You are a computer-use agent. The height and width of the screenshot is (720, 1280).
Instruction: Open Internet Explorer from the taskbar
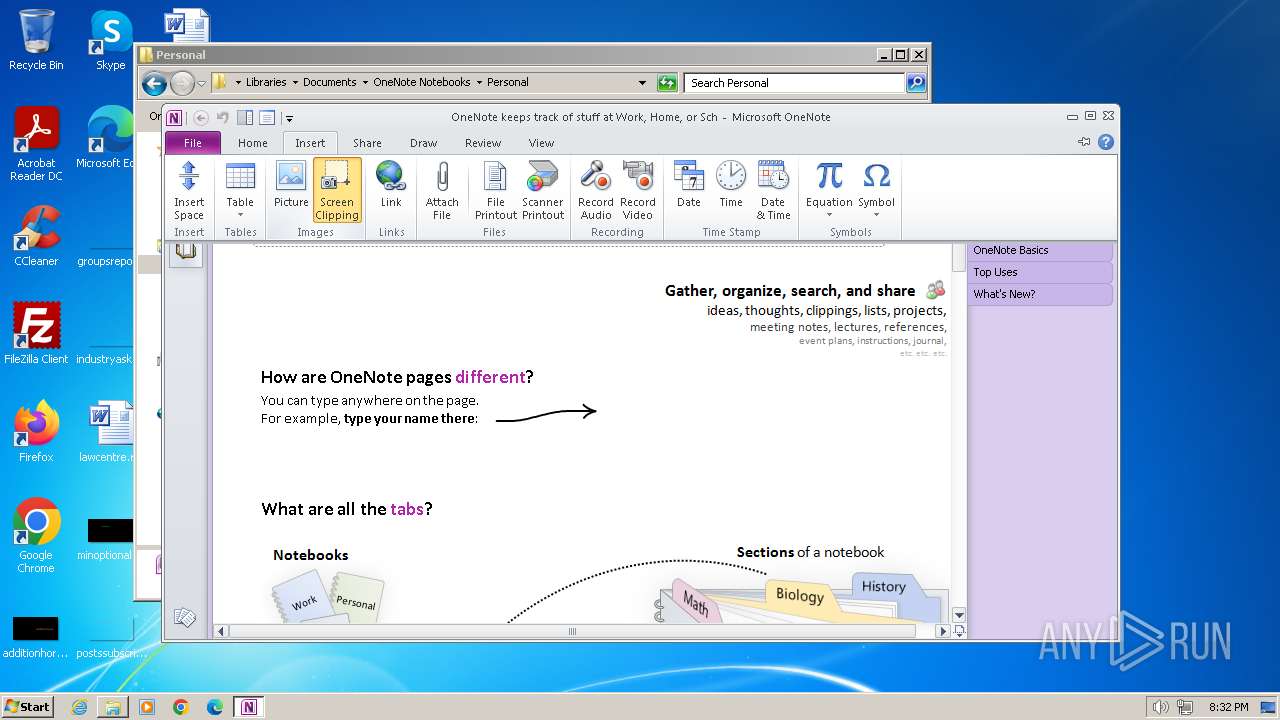click(79, 707)
